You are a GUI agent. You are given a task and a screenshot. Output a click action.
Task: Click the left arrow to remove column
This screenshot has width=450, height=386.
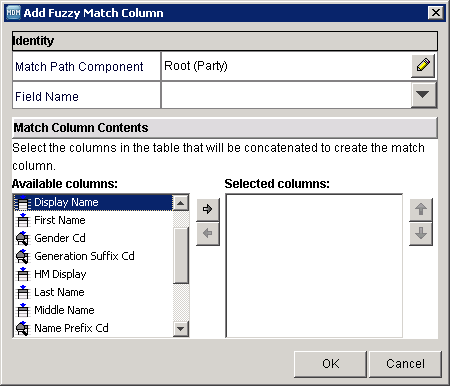tap(208, 233)
